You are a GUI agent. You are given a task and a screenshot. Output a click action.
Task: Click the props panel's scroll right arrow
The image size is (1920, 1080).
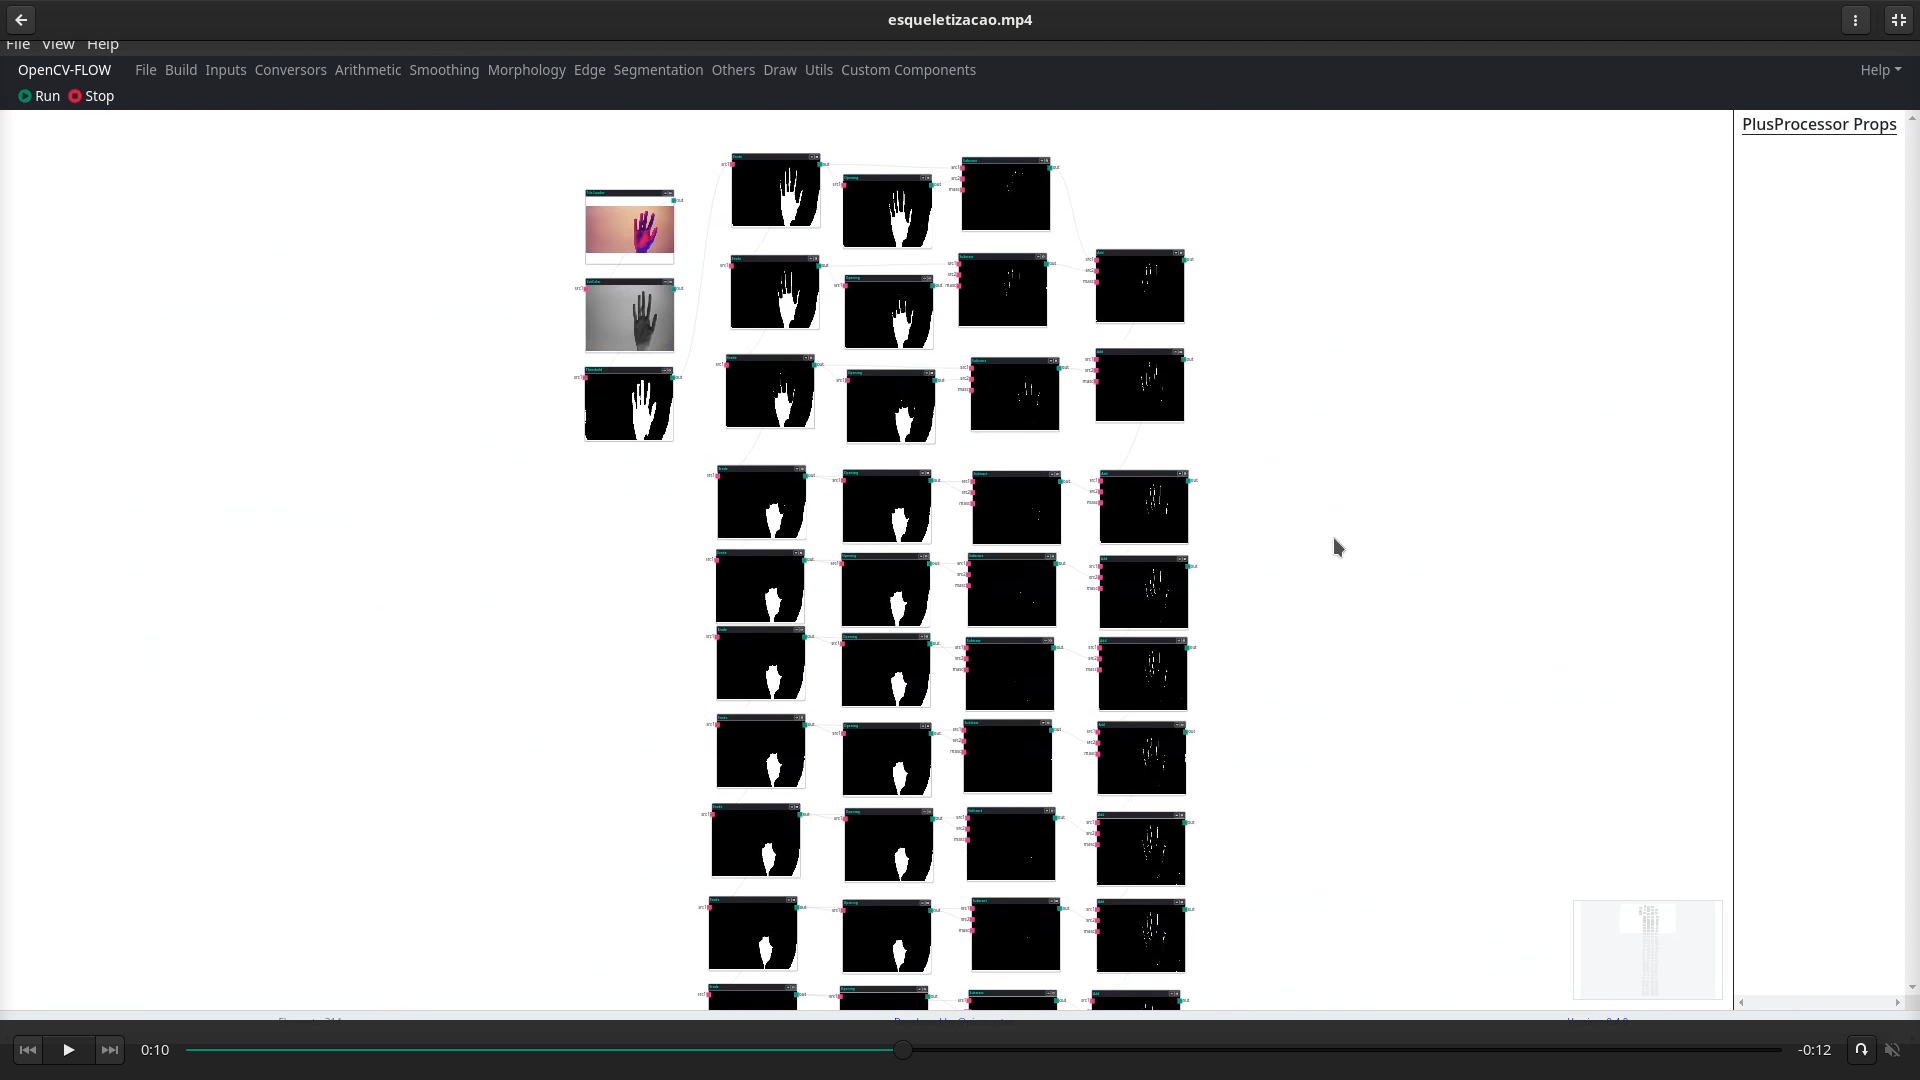tap(1897, 1002)
